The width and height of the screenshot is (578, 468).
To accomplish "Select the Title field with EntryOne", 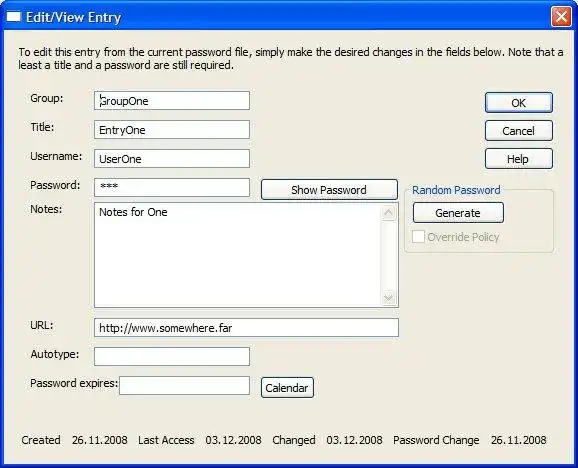I will pos(172,130).
